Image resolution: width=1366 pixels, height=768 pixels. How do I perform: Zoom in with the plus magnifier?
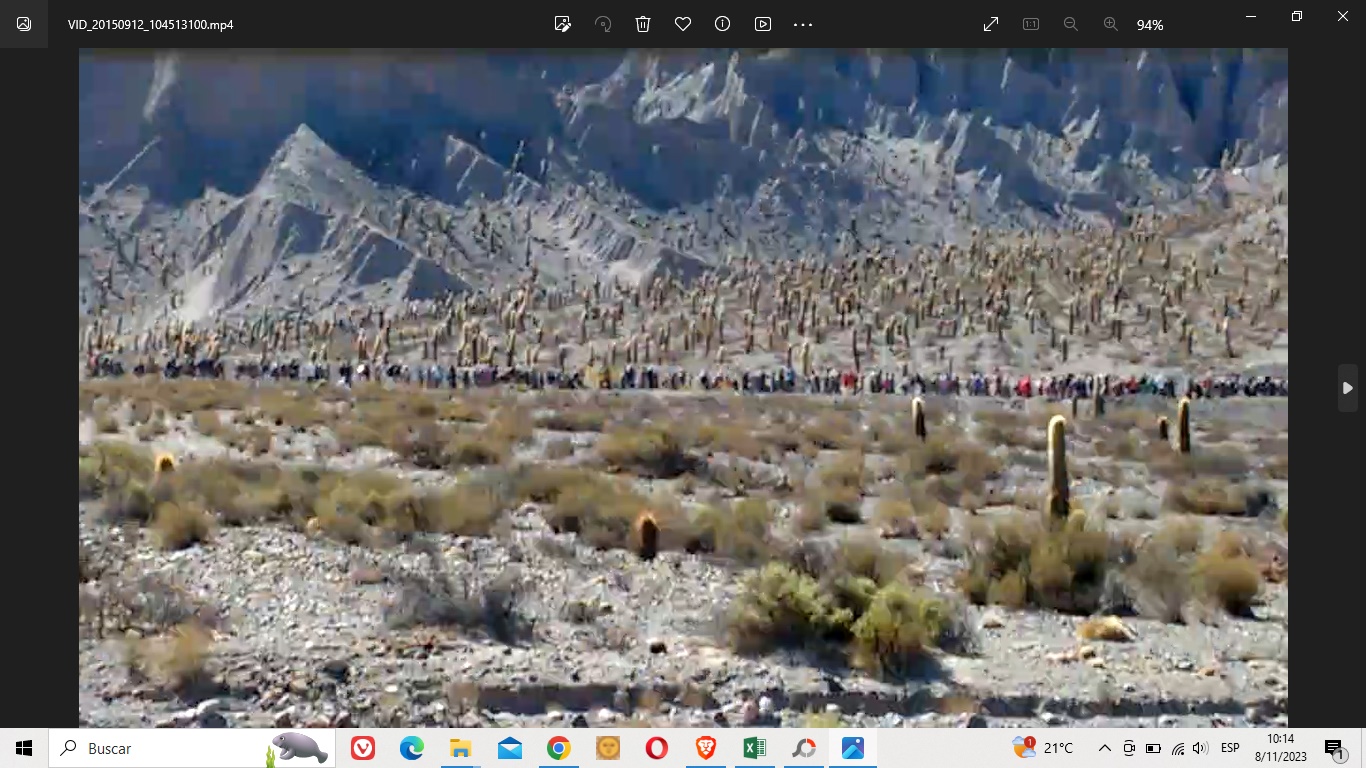click(1111, 24)
